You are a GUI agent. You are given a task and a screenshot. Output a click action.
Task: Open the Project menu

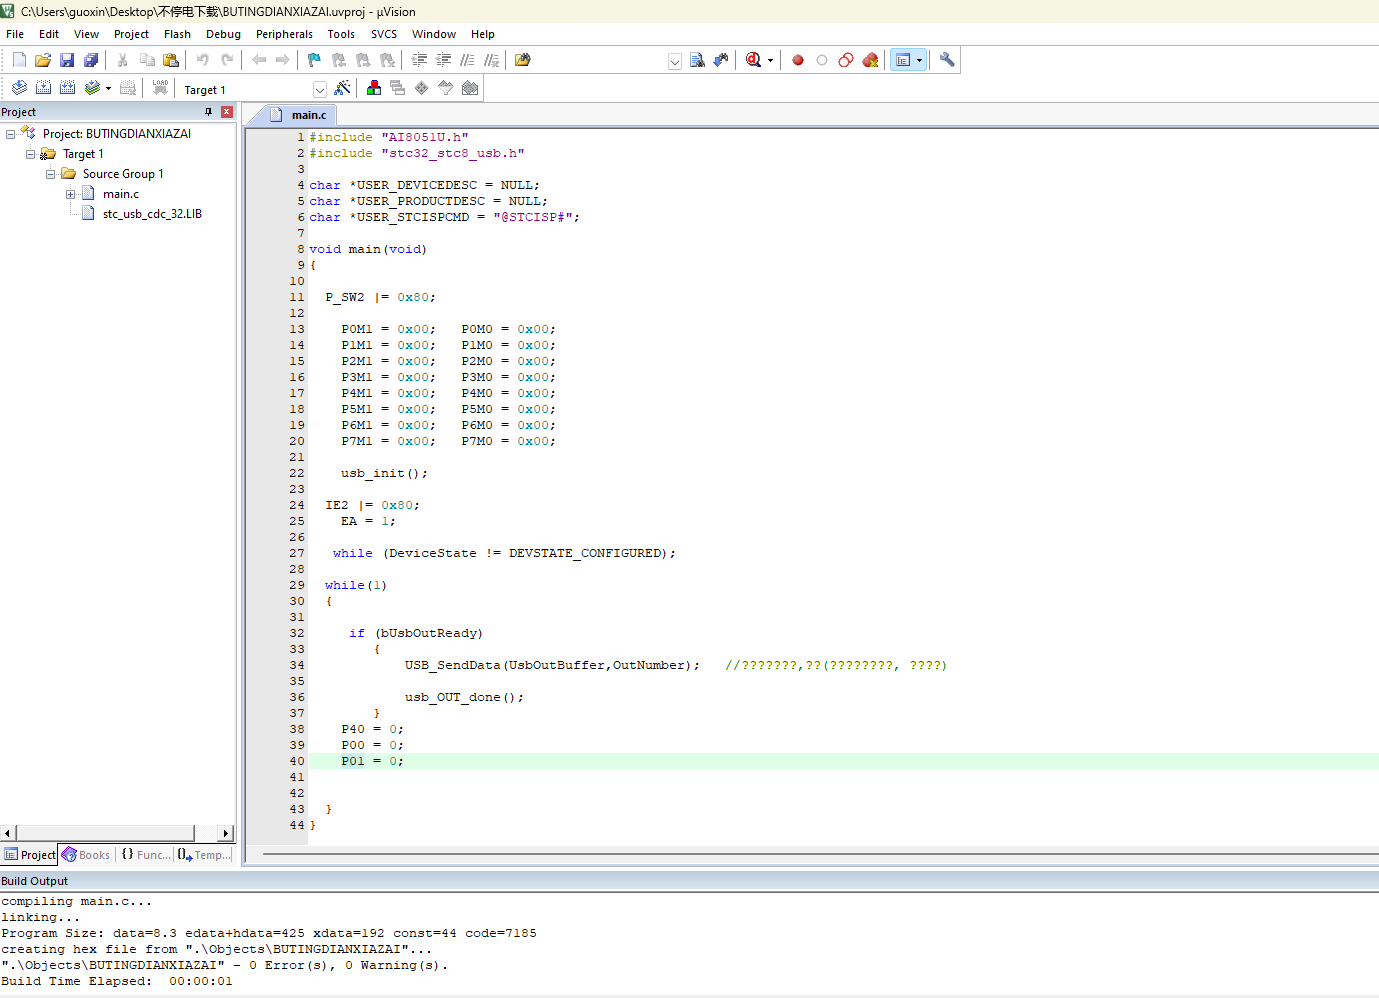(131, 34)
